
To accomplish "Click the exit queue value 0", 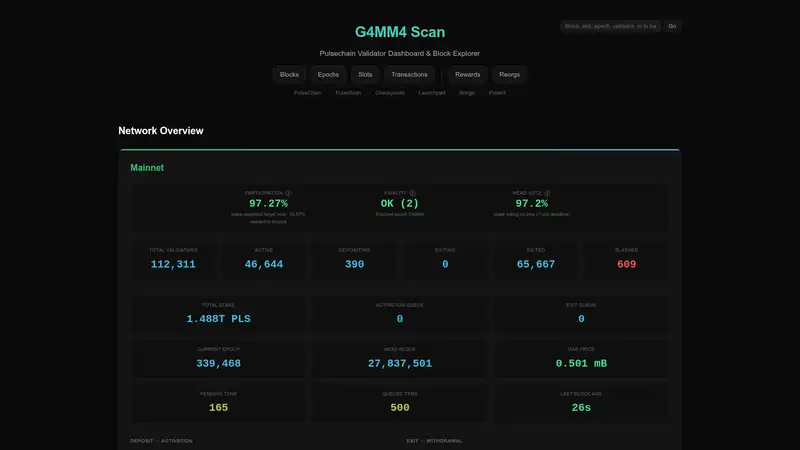I will (581, 319).
